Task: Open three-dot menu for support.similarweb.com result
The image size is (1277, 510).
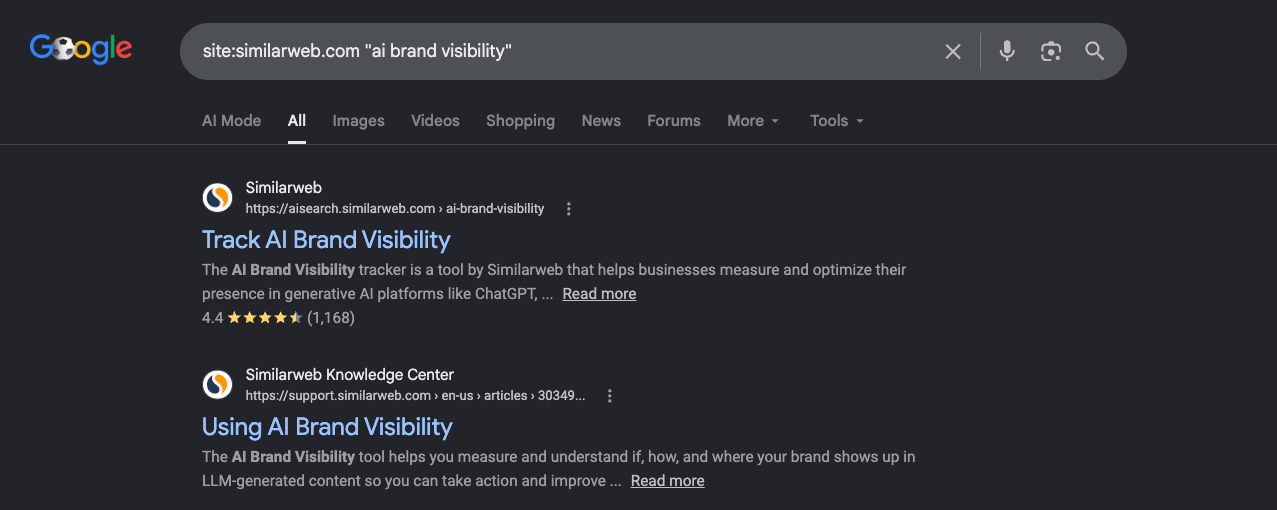Action: (x=610, y=396)
